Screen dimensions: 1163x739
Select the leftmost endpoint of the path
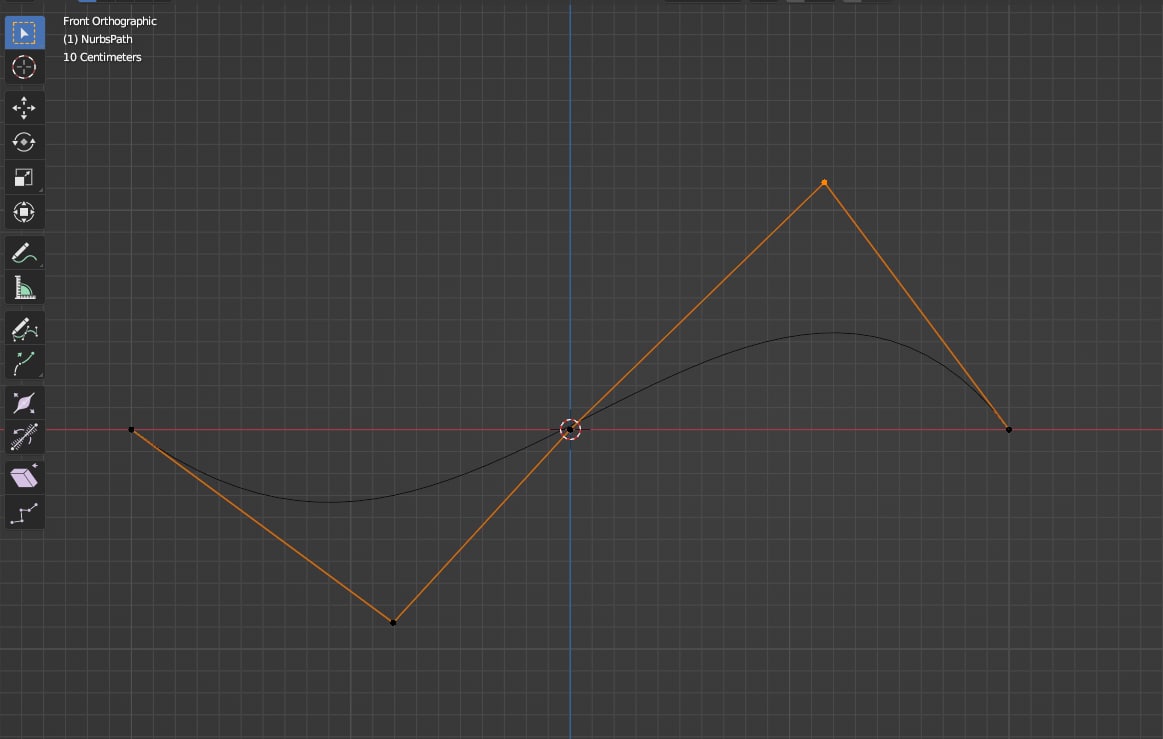tap(131, 430)
